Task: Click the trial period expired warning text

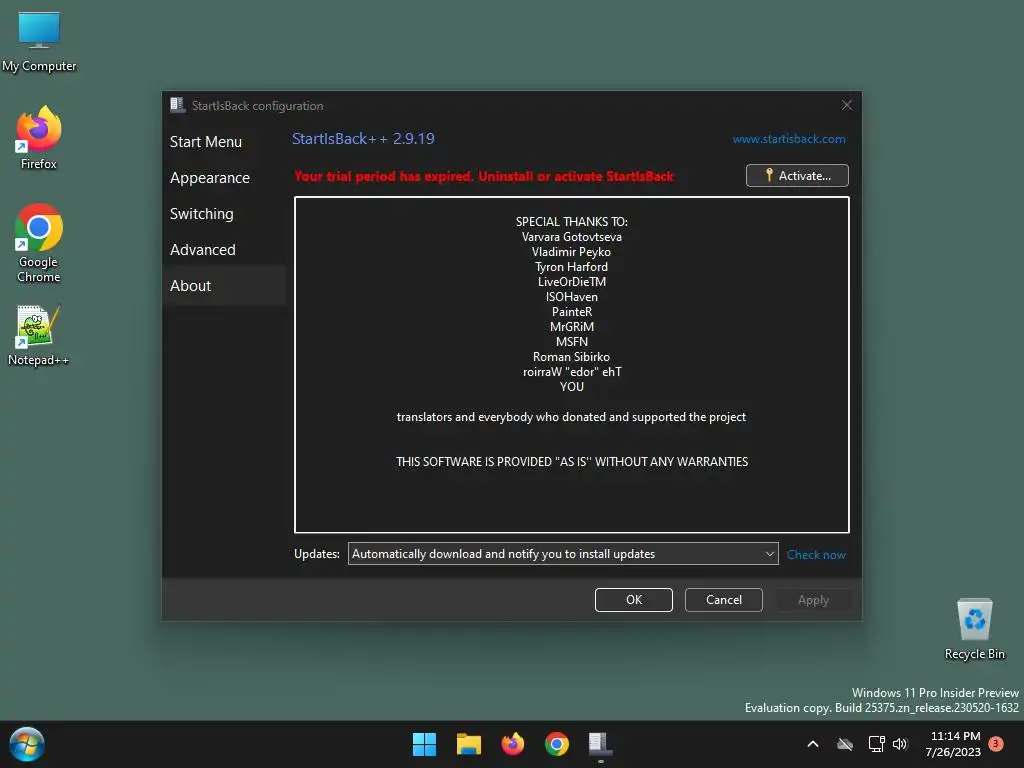Action: tap(484, 176)
